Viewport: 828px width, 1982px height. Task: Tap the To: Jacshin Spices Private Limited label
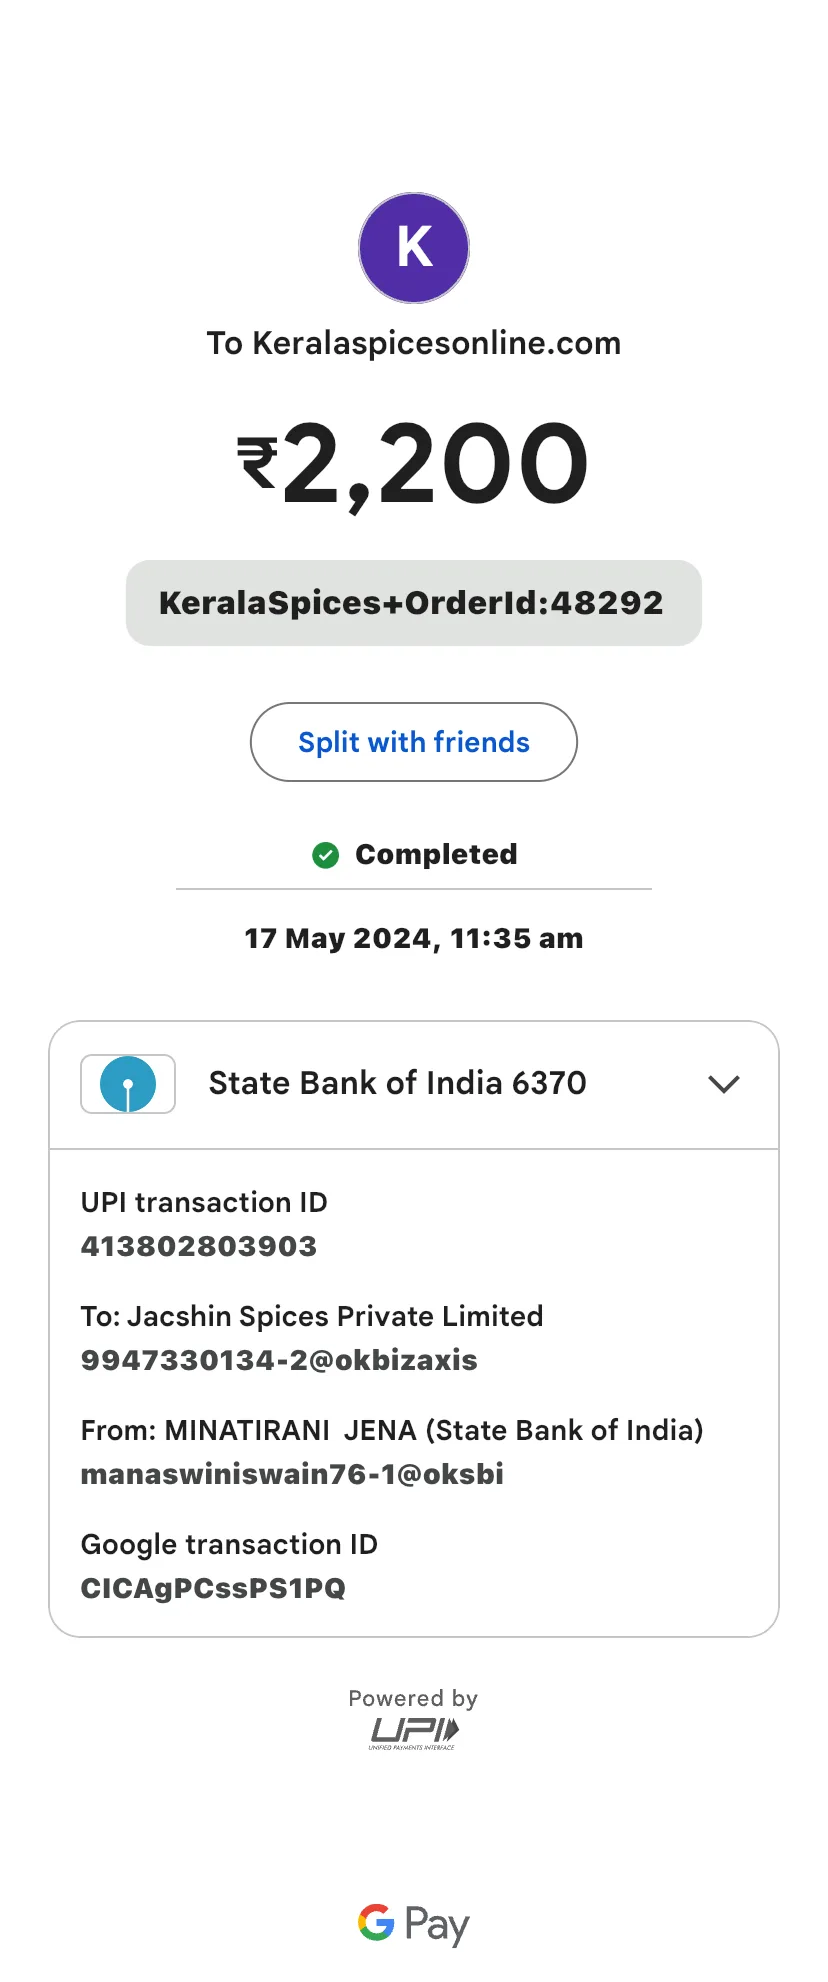(312, 1316)
